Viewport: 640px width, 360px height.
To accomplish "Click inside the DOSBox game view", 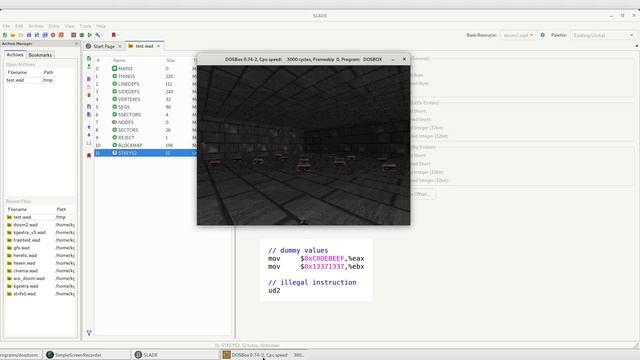I will point(304,145).
